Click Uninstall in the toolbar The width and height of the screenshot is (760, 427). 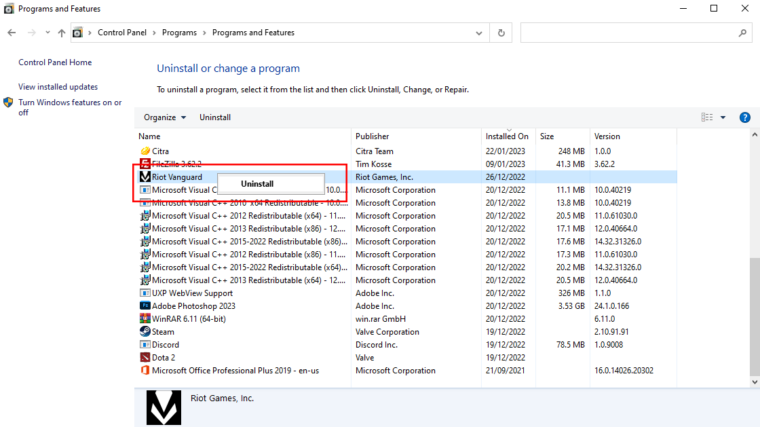tap(215, 117)
